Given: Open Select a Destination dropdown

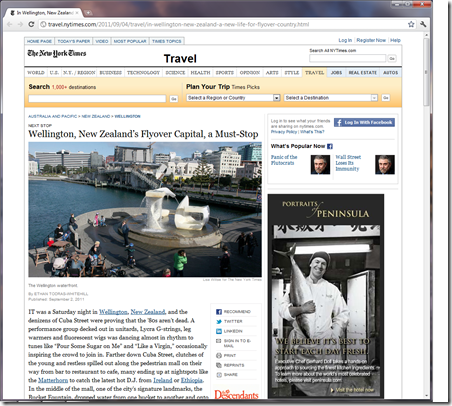Looking at the screenshot, I should (x=331, y=98).
